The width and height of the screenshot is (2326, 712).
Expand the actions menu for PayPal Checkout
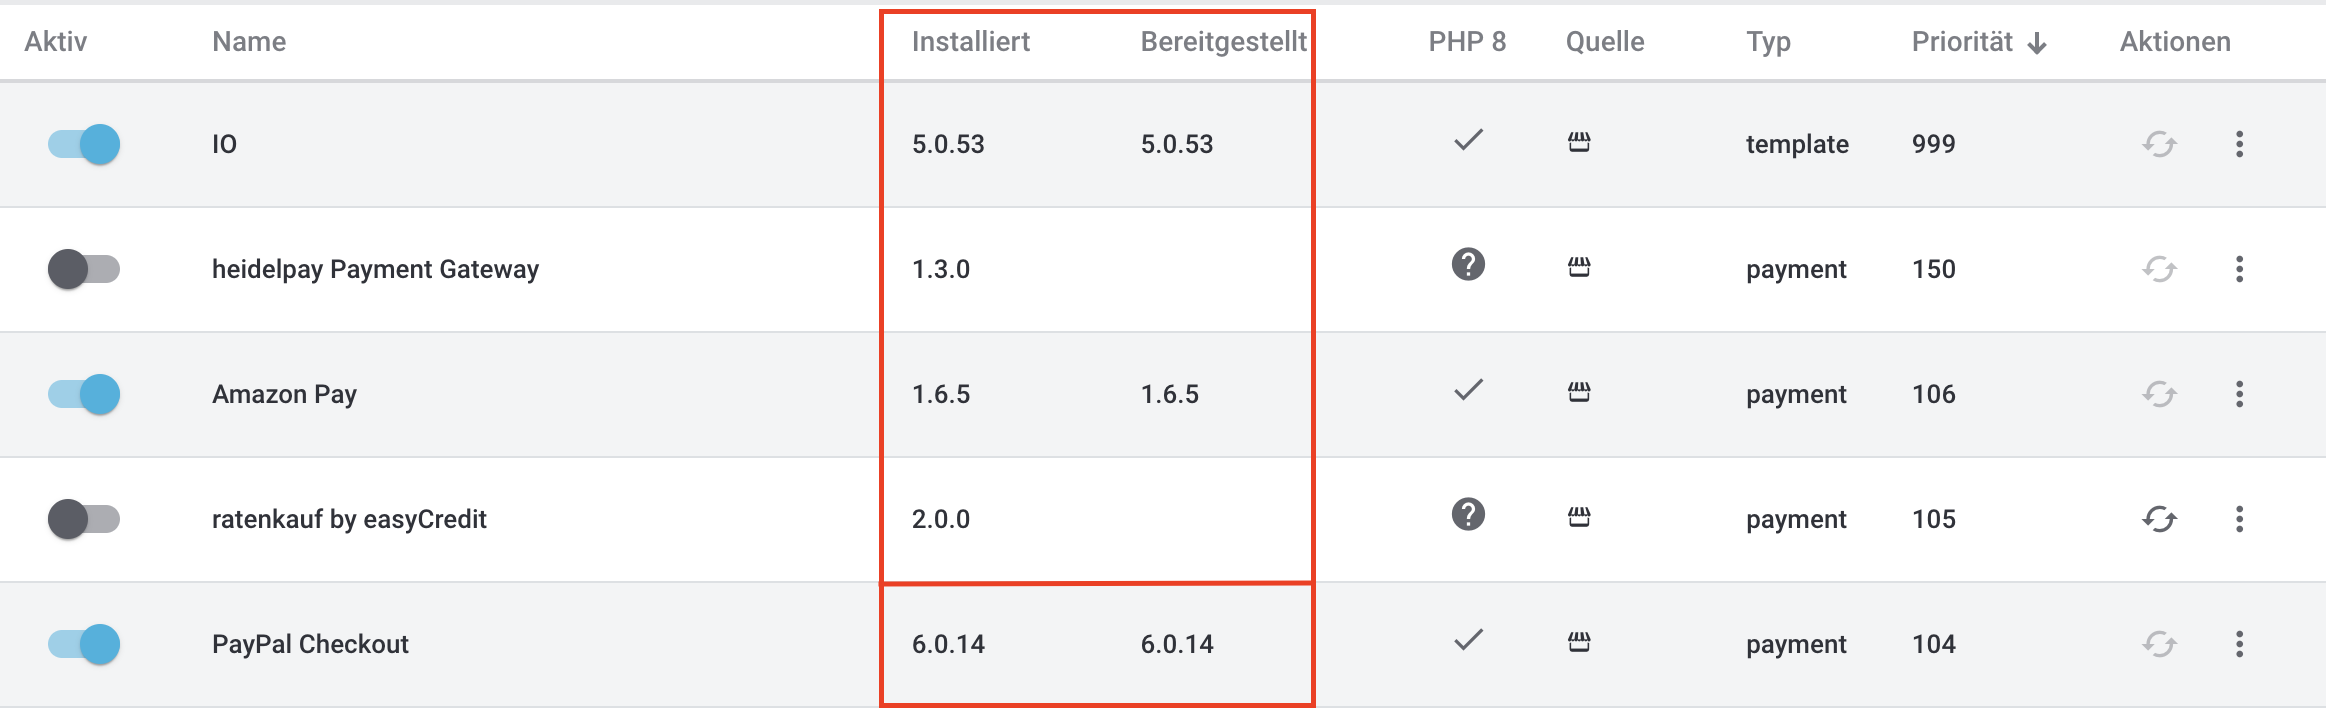click(x=2239, y=644)
